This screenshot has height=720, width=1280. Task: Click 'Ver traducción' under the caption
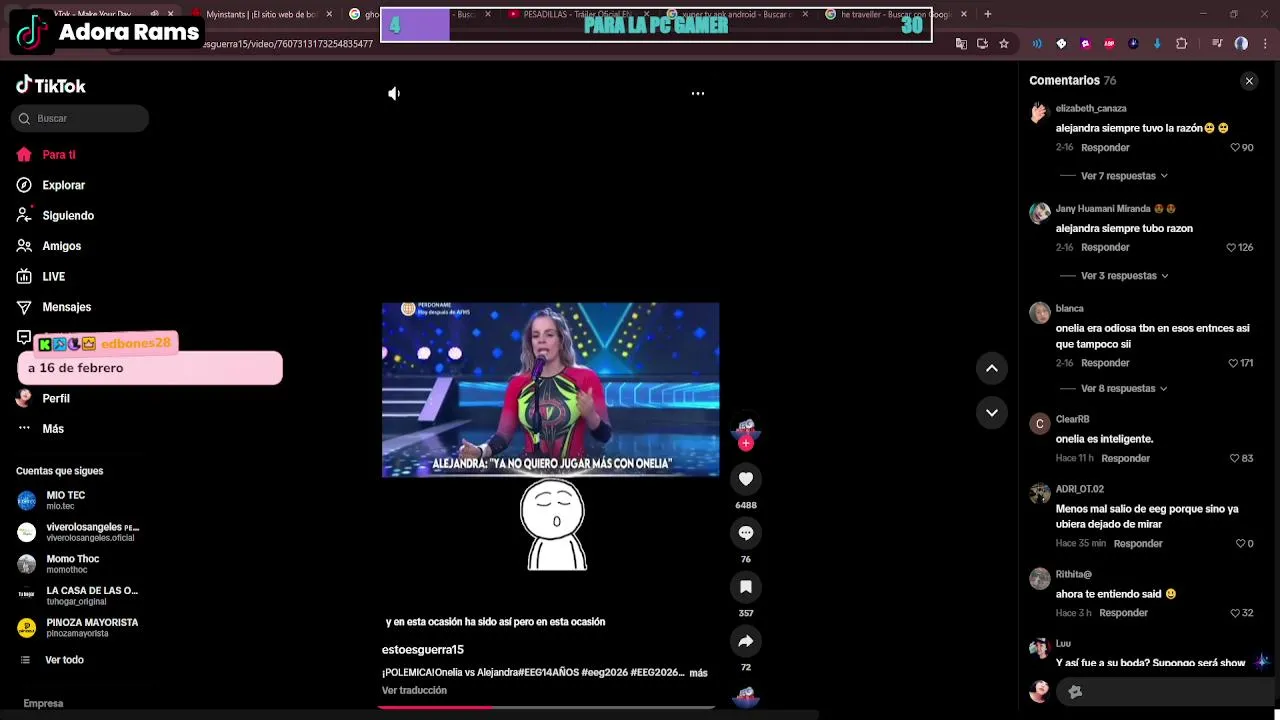[x=414, y=691]
